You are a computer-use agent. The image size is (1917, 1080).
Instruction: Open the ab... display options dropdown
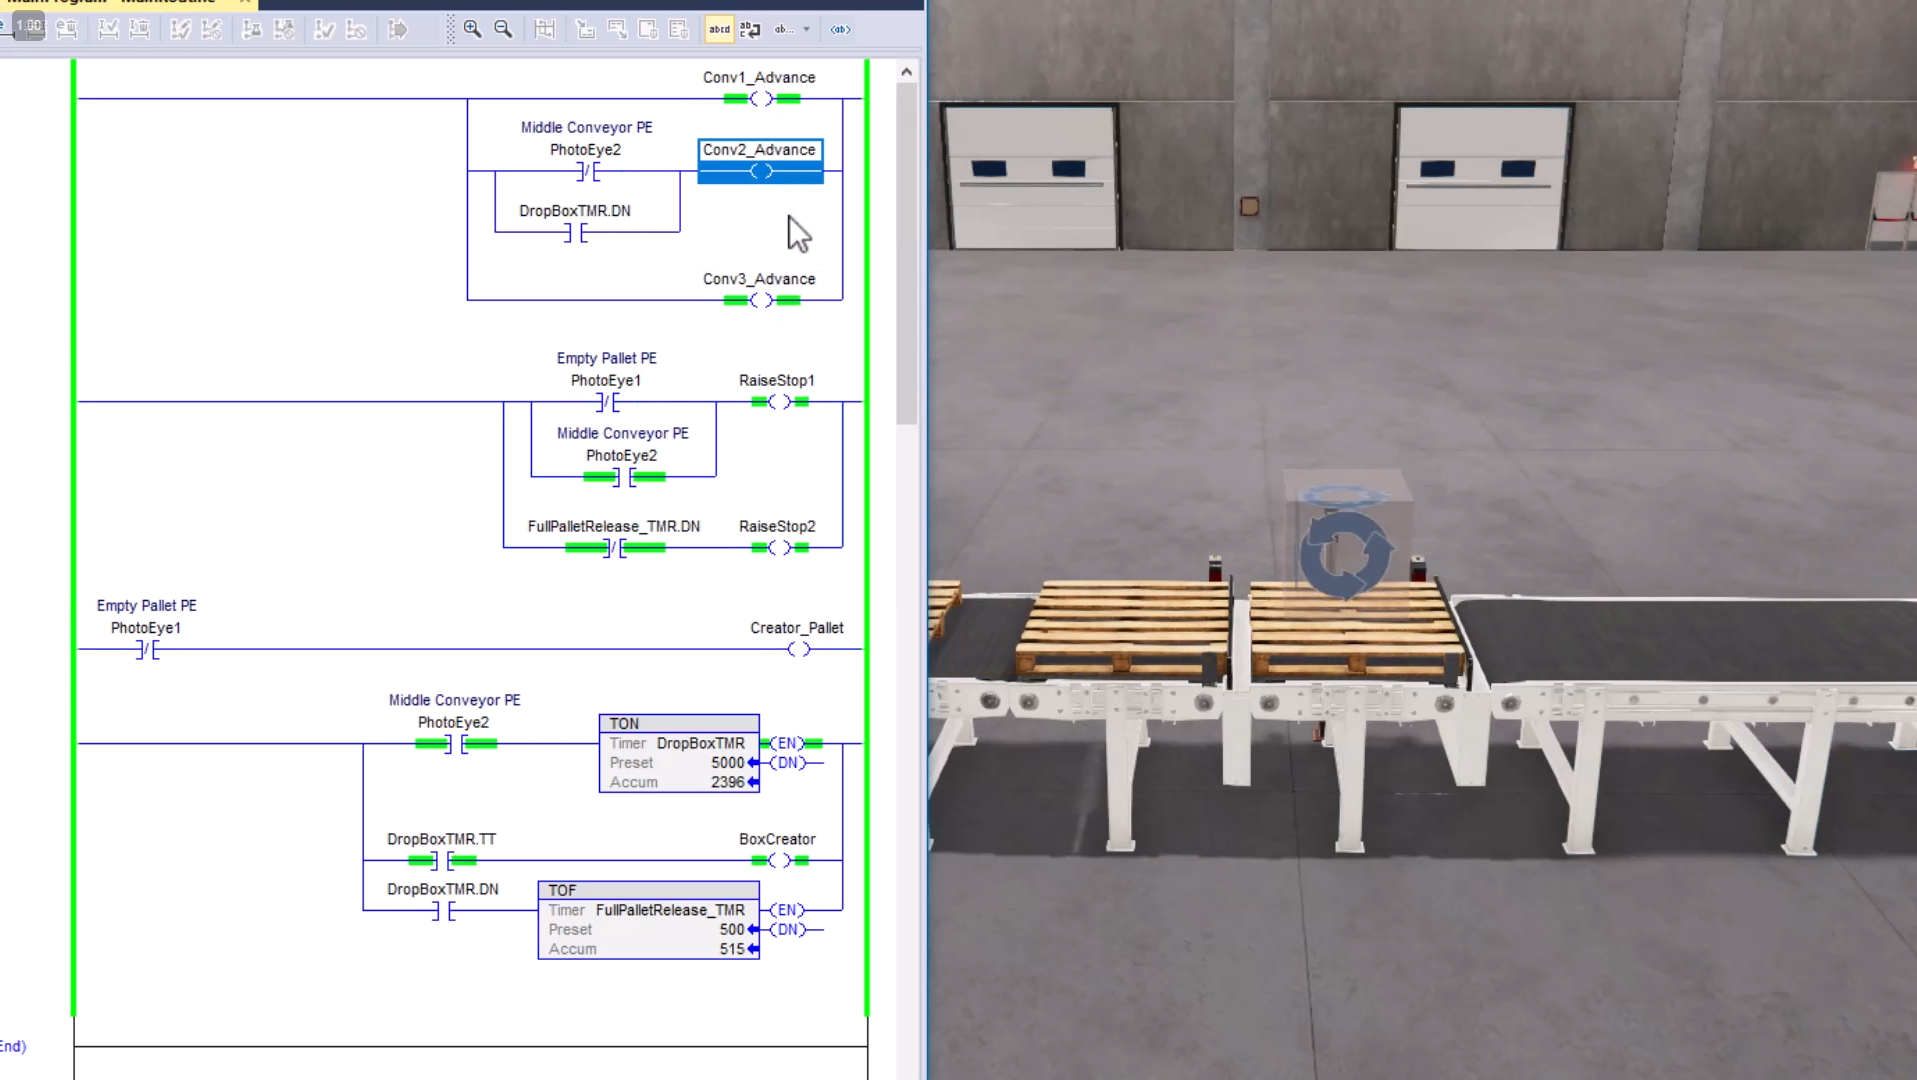pyautogui.click(x=793, y=29)
